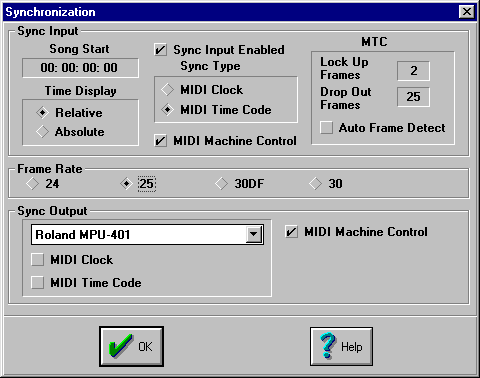Select the 25 frame rate option

[126, 184]
